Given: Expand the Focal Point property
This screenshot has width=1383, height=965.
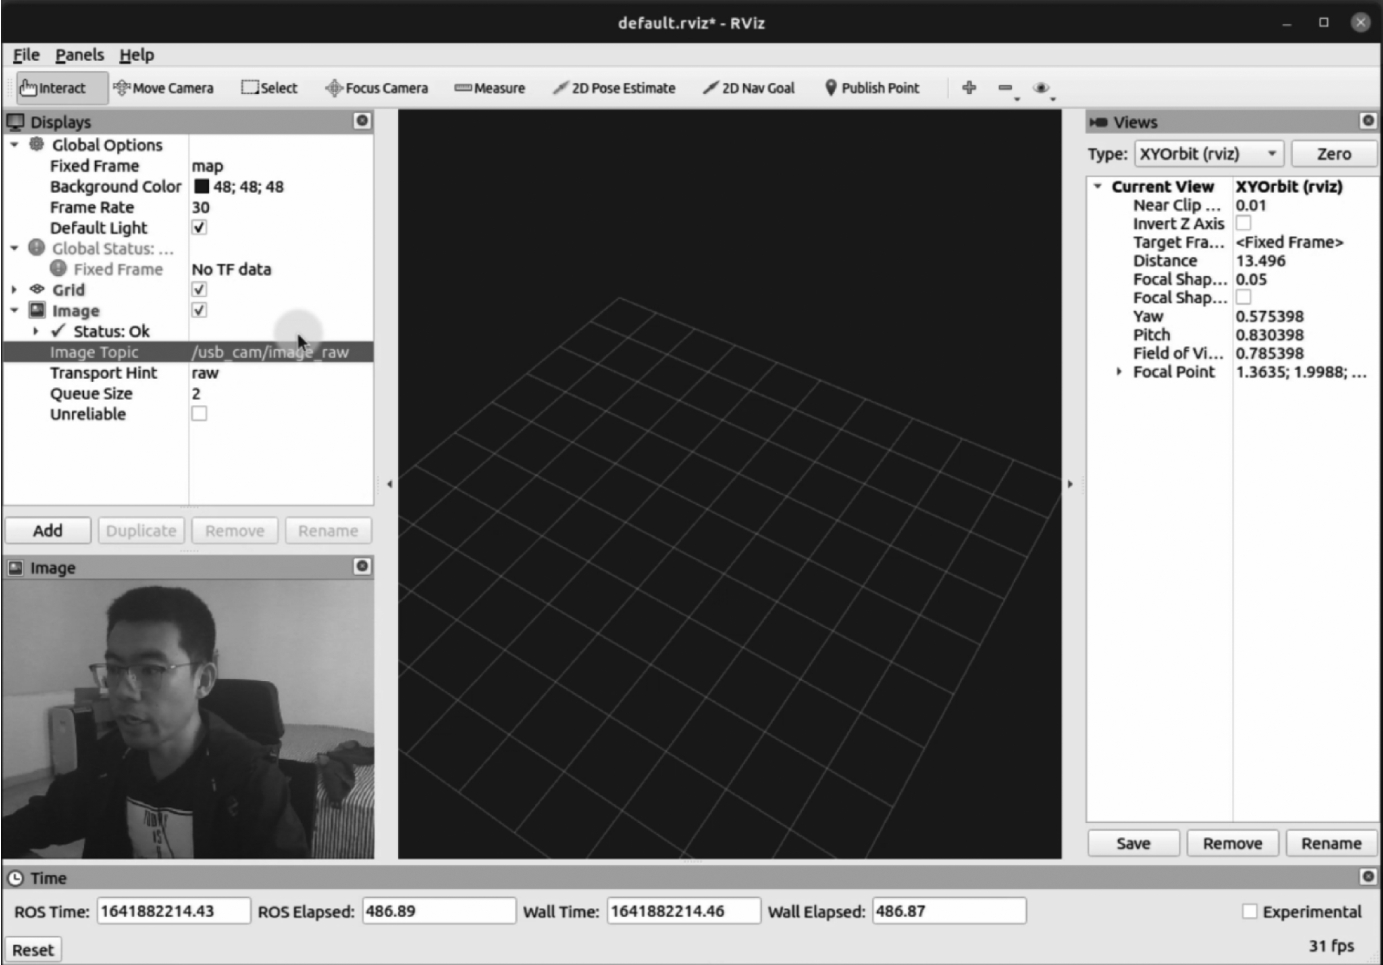Looking at the screenshot, I should 1118,372.
